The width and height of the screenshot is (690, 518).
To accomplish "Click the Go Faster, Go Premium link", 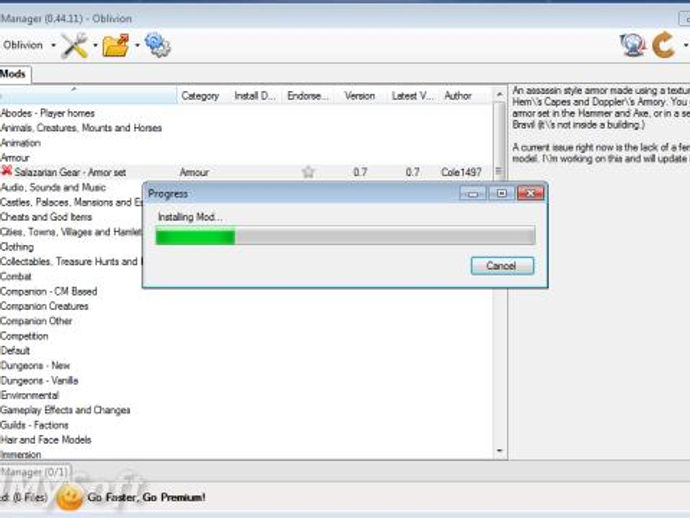I will (x=147, y=497).
